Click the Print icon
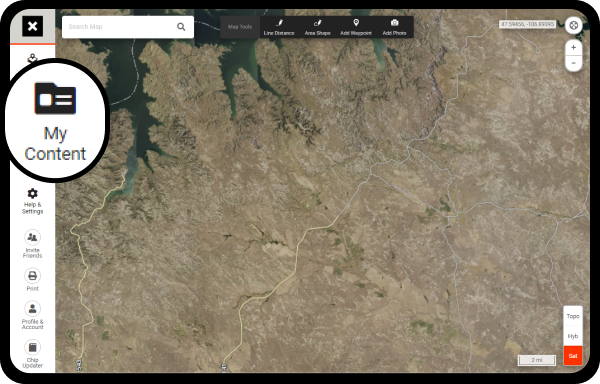Viewport: 600px width, 384px height. tap(33, 280)
